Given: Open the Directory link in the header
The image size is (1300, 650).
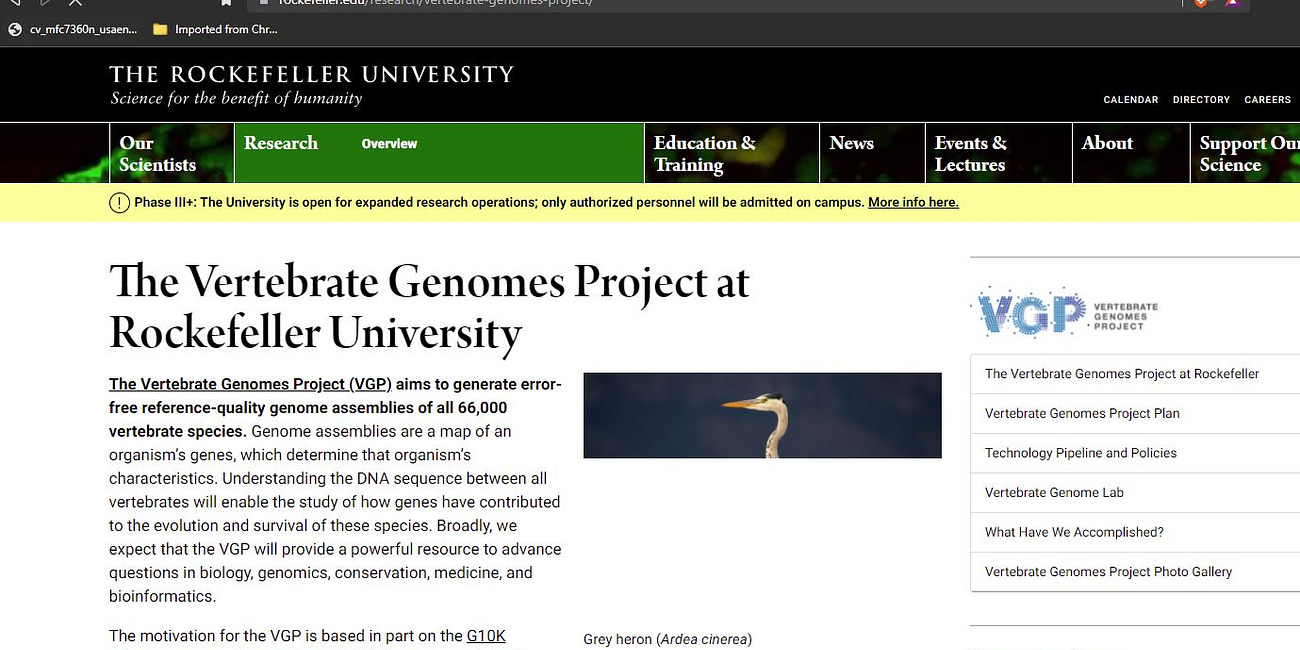Looking at the screenshot, I should tap(1201, 100).
